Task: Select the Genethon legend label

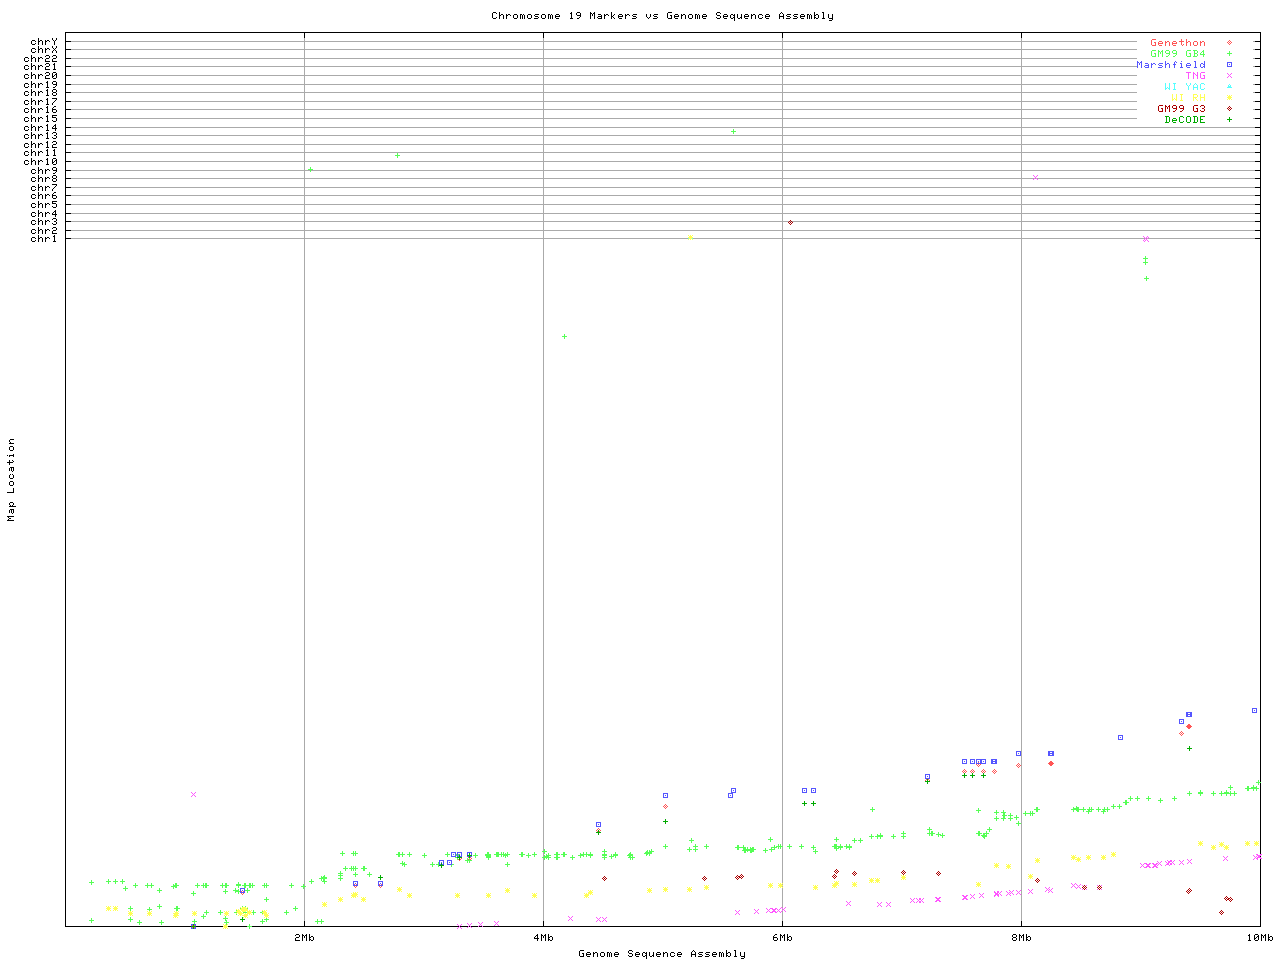Action: pos(1177,43)
